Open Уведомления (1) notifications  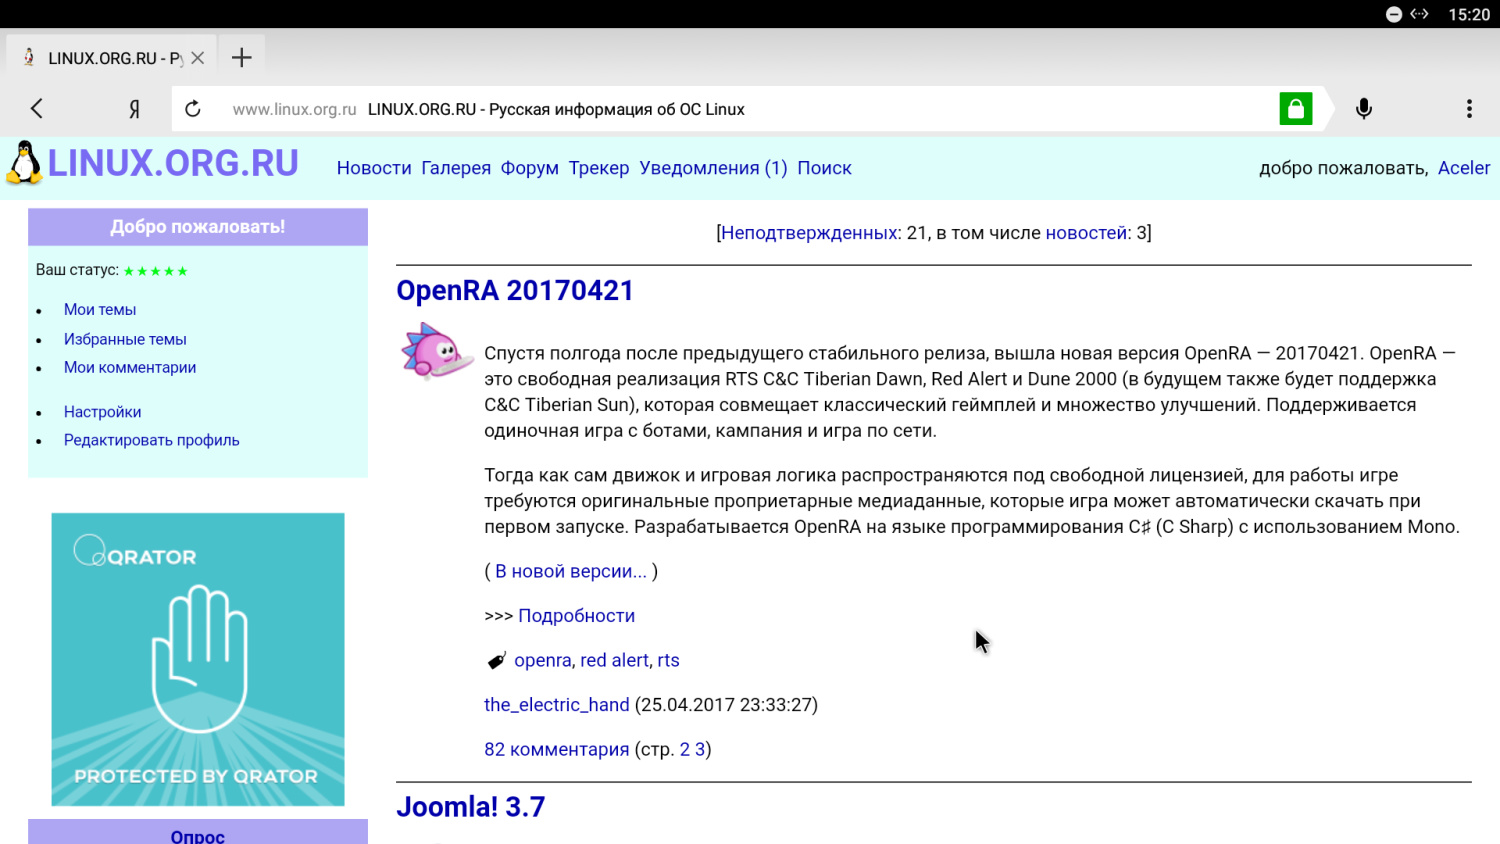click(x=713, y=168)
